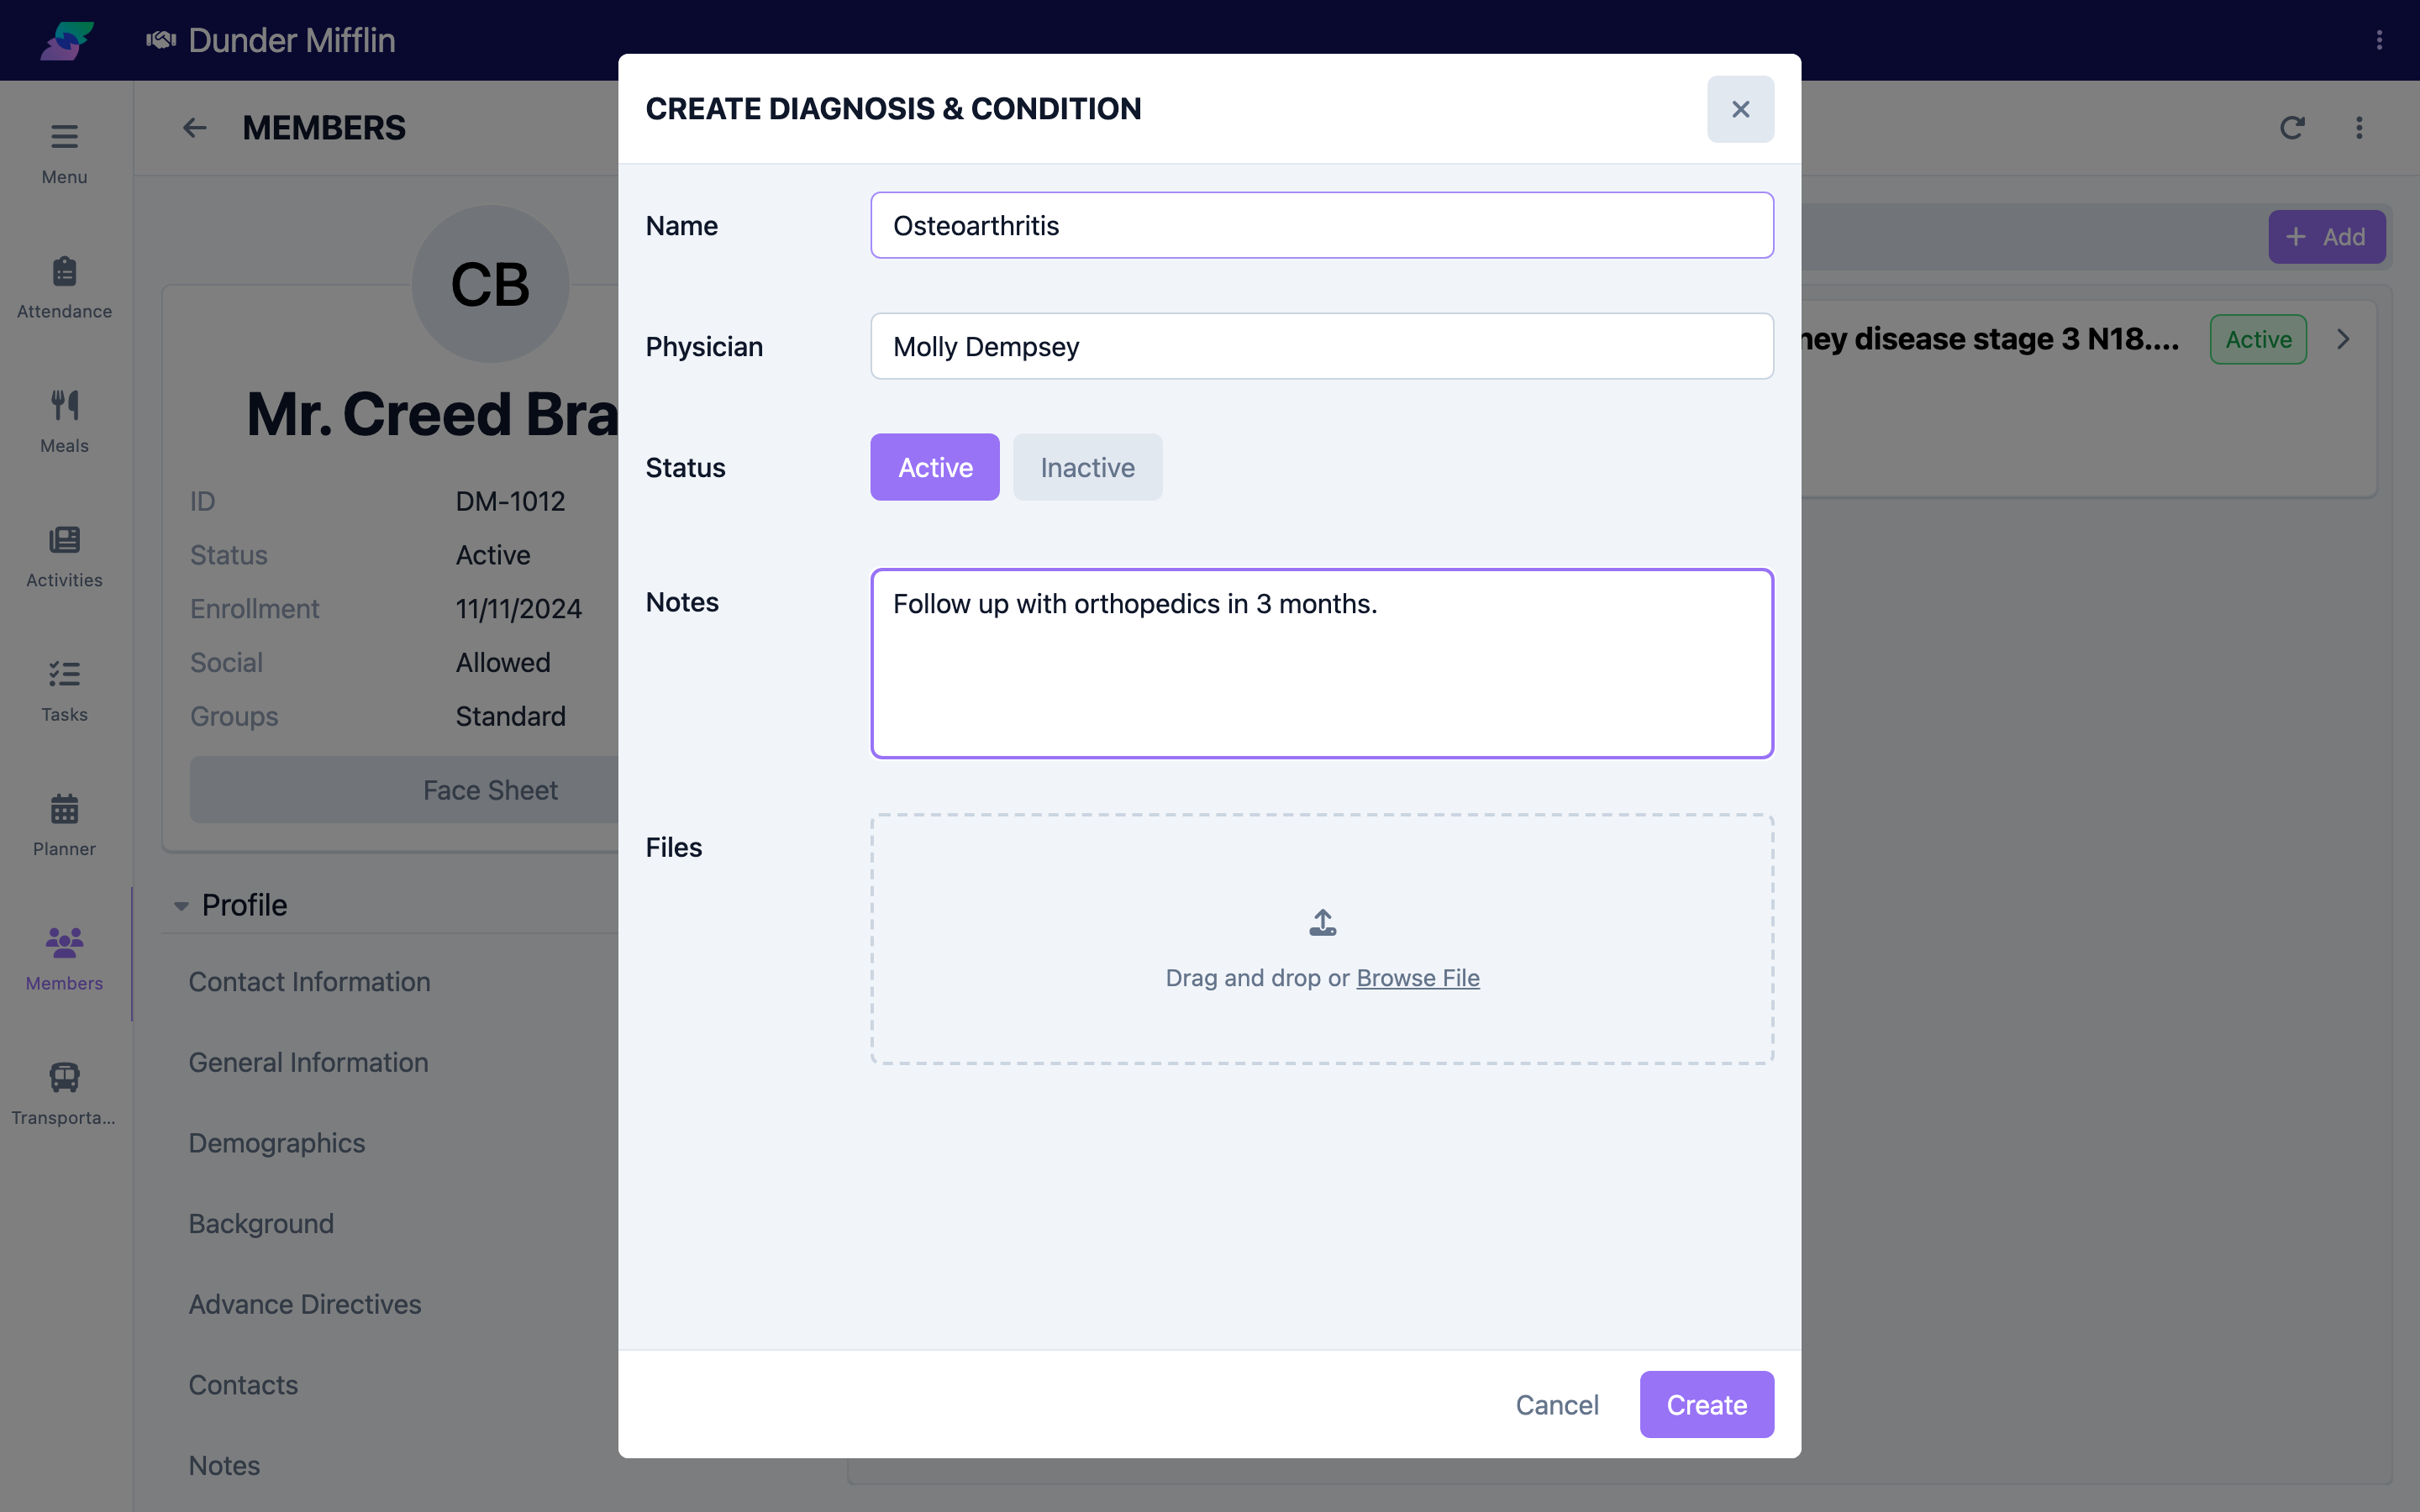Click the Create button
Image resolution: width=2420 pixels, height=1512 pixels.
(1706, 1404)
